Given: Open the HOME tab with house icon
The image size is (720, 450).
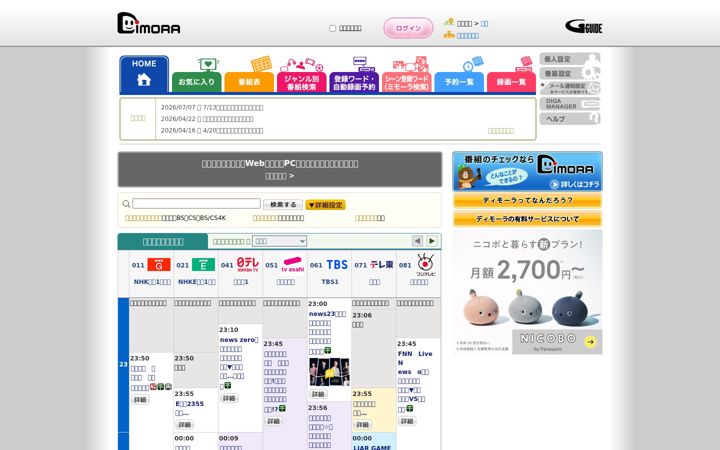Looking at the screenshot, I should click(x=144, y=75).
